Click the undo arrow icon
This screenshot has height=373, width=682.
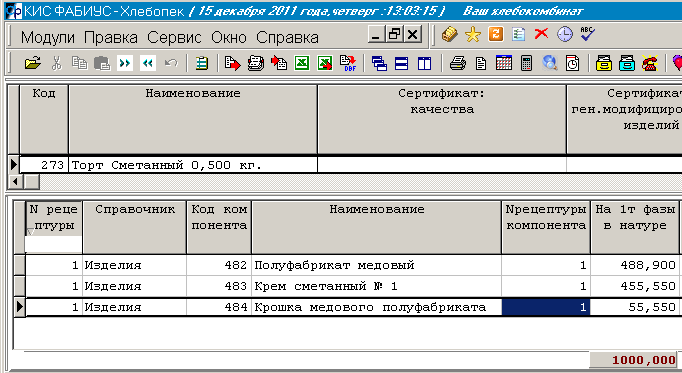tap(171, 63)
